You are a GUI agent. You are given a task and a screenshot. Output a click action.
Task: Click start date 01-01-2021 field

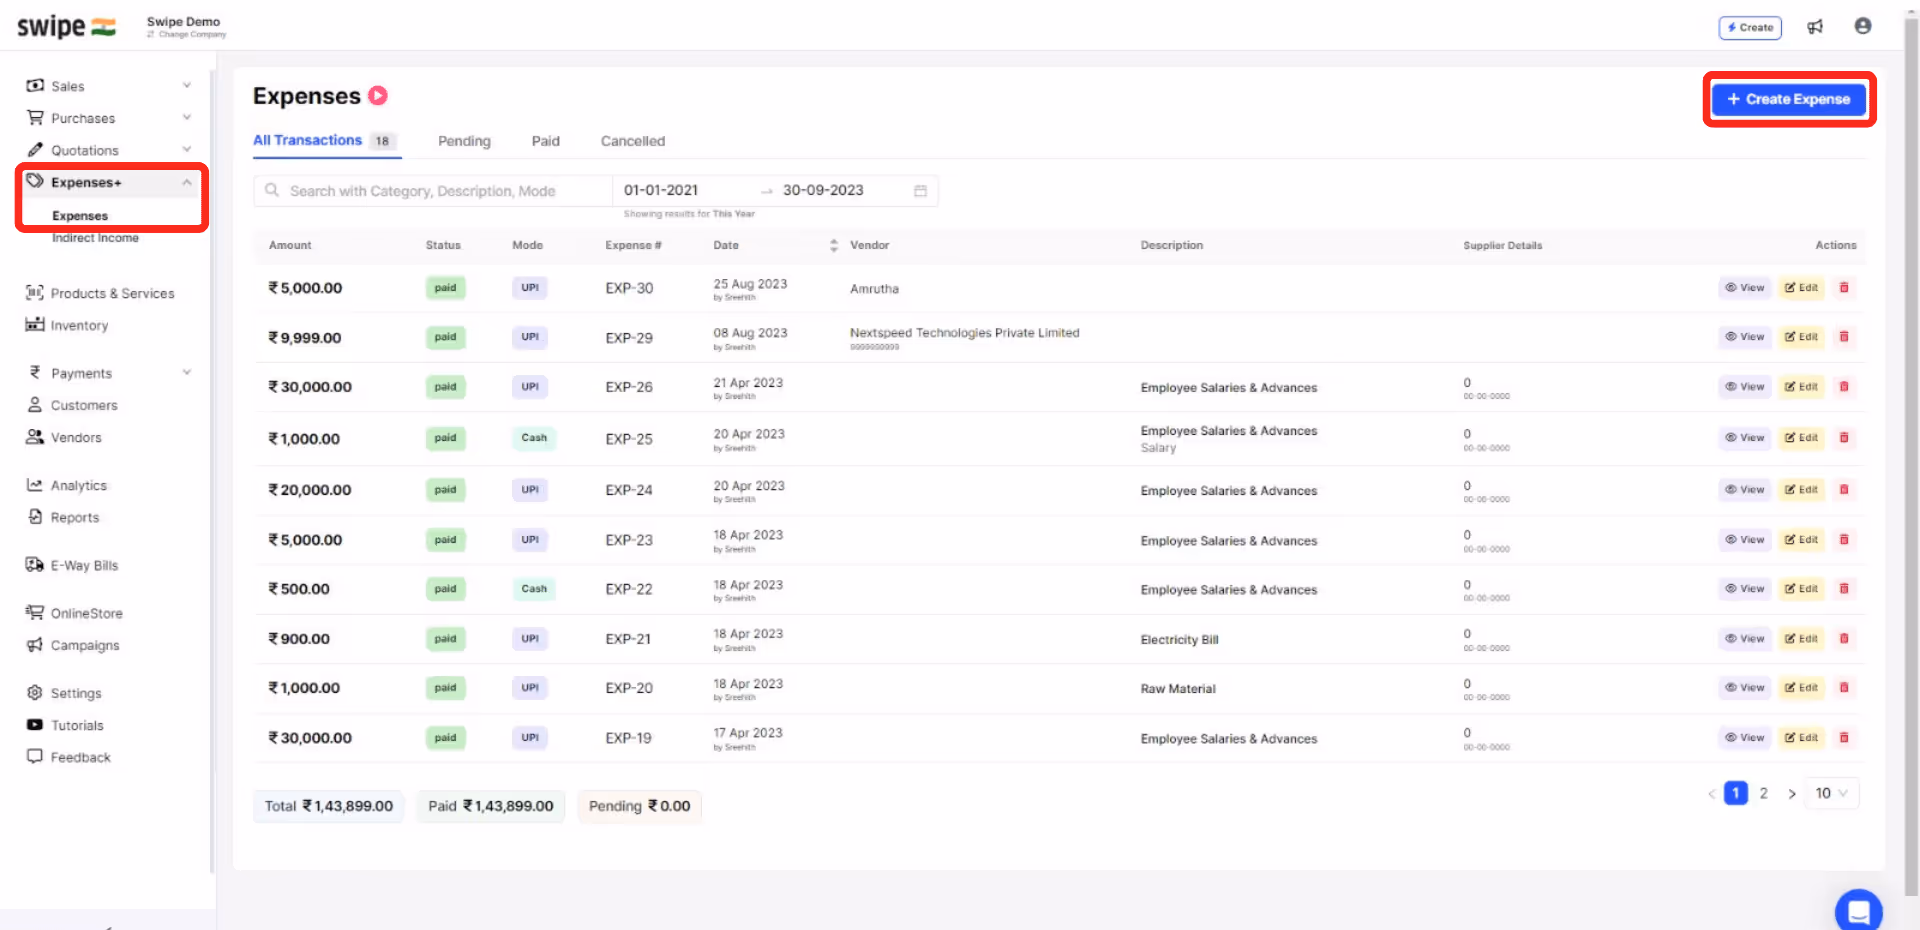pos(661,190)
